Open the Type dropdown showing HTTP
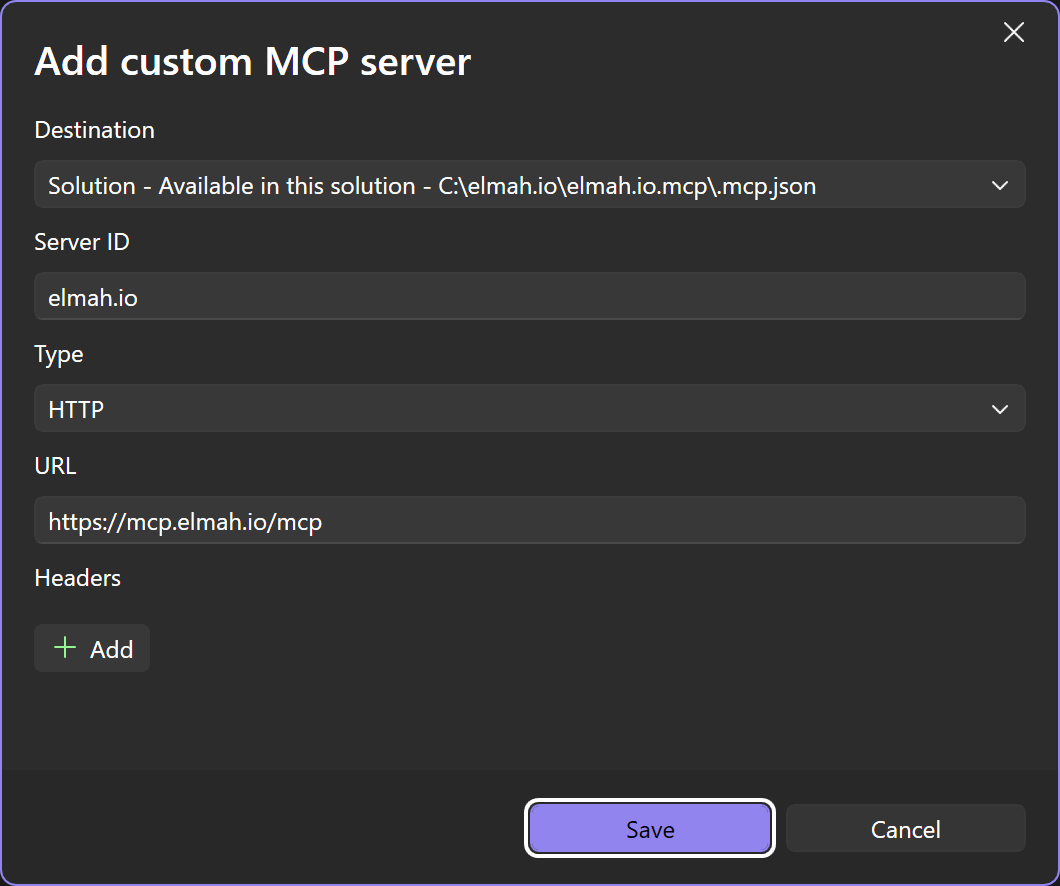This screenshot has height=886, width=1060. point(530,408)
